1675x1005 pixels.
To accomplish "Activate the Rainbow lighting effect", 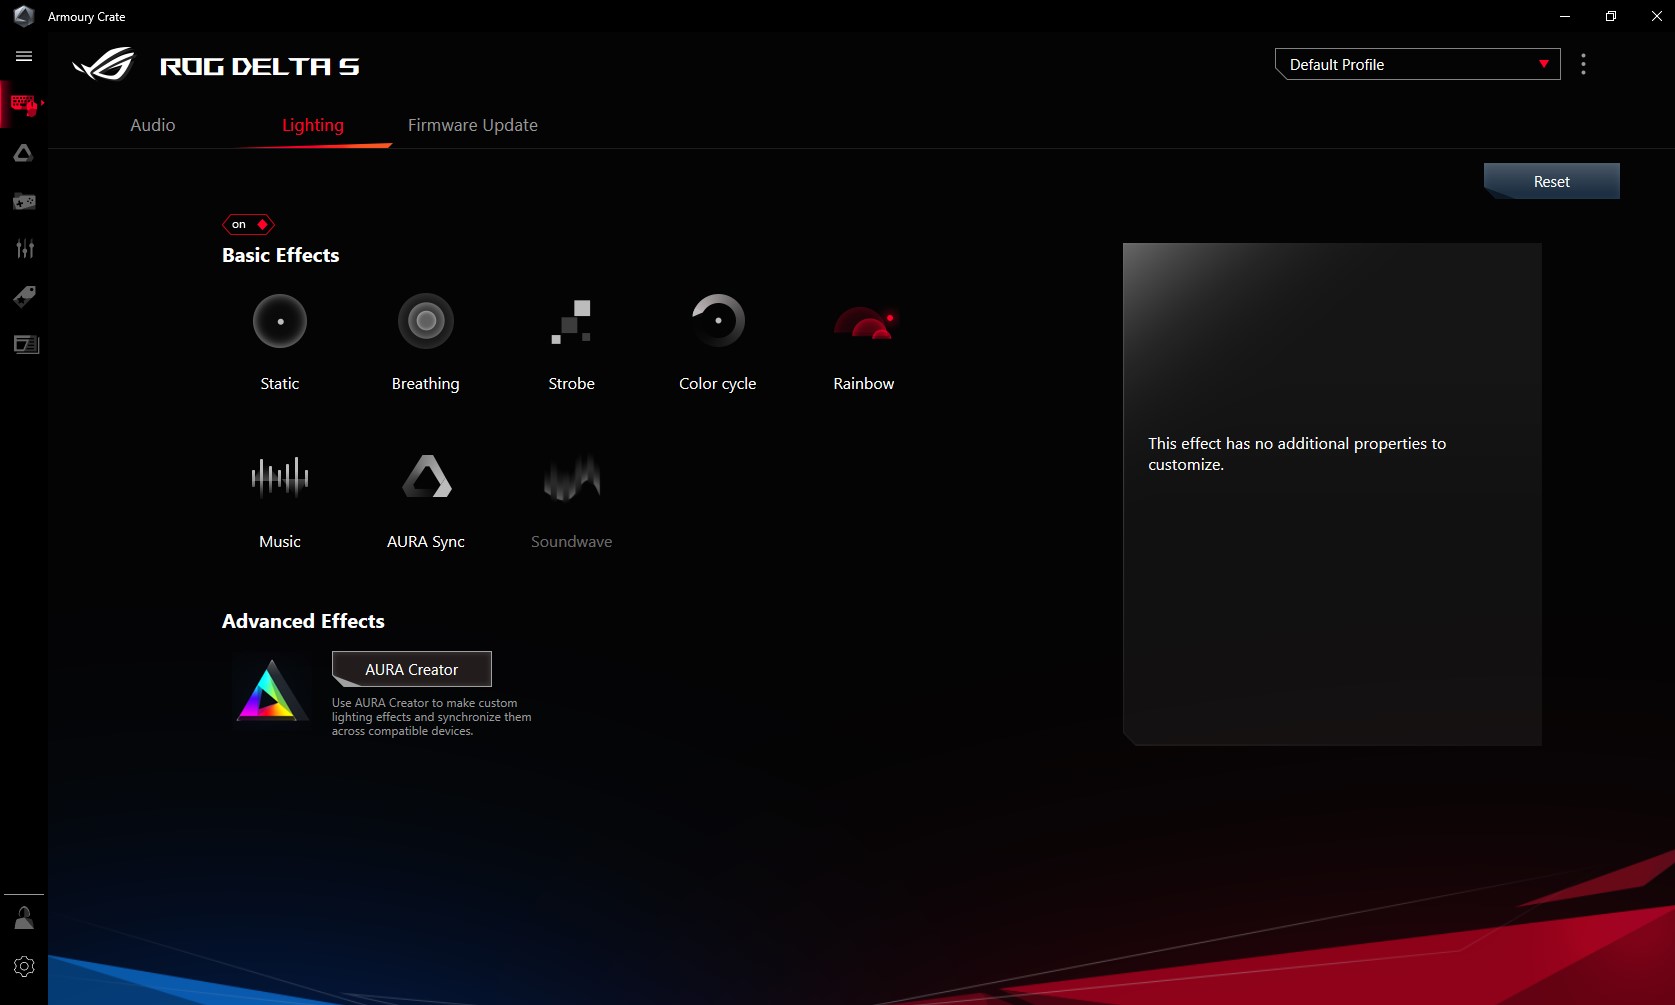I will 864,323.
